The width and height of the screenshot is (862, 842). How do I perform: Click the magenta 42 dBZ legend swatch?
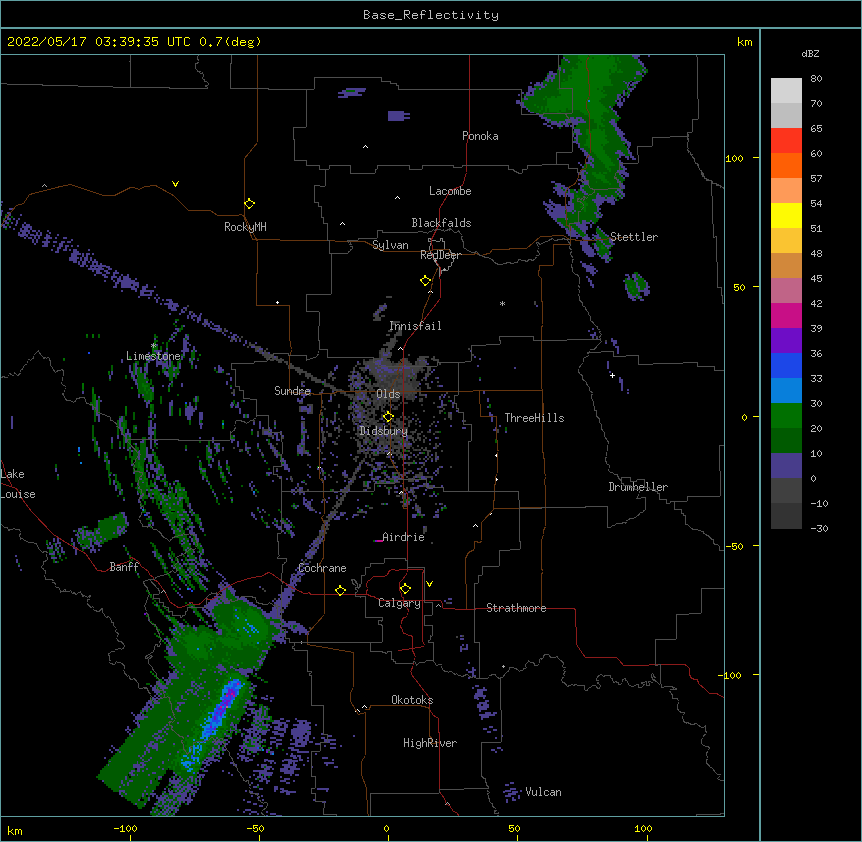pos(786,315)
